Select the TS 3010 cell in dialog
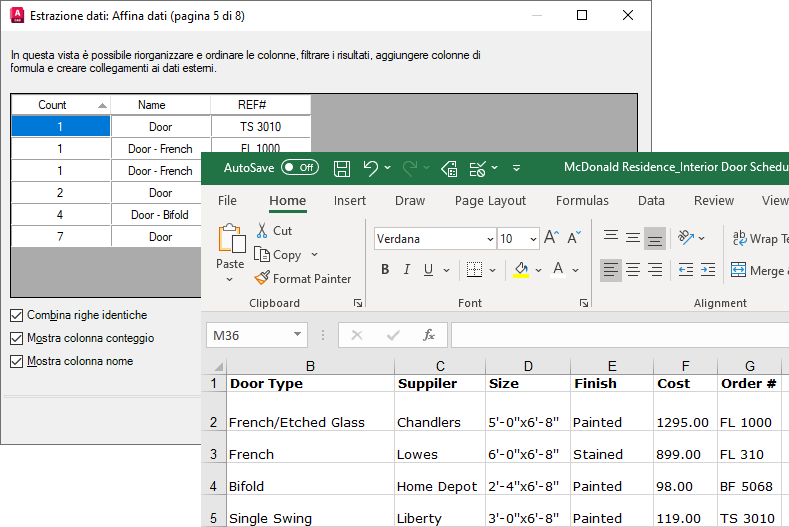Screen dimensions: 789x527 [261, 126]
